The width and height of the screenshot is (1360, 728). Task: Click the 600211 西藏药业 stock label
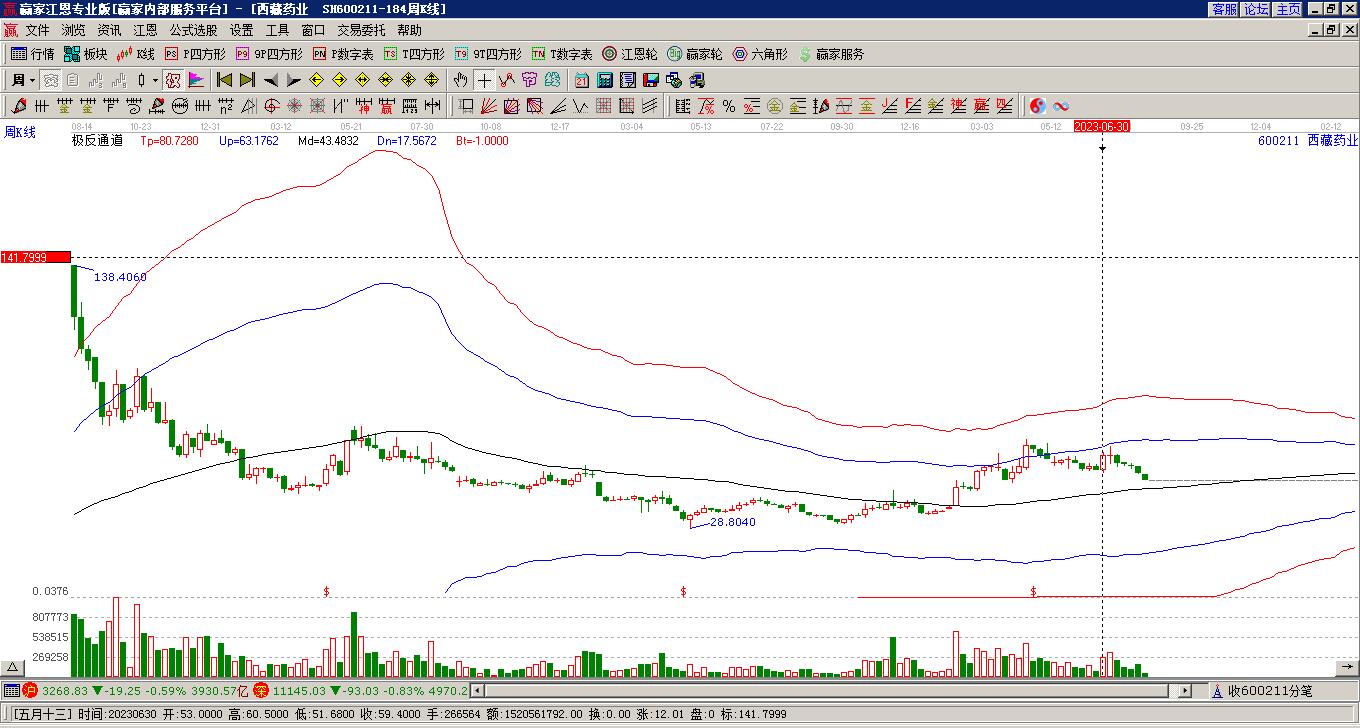(1308, 141)
